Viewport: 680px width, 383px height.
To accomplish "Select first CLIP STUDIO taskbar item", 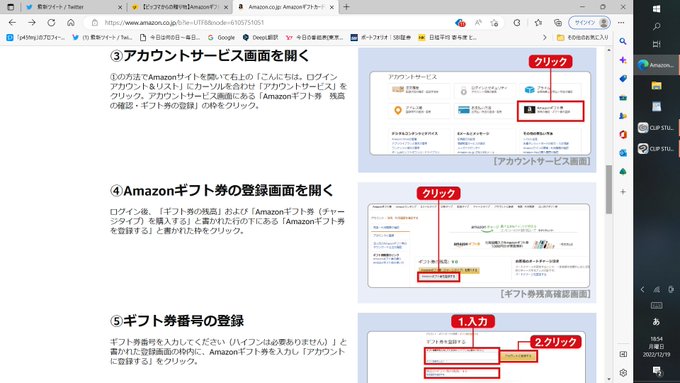I will click(x=657, y=128).
